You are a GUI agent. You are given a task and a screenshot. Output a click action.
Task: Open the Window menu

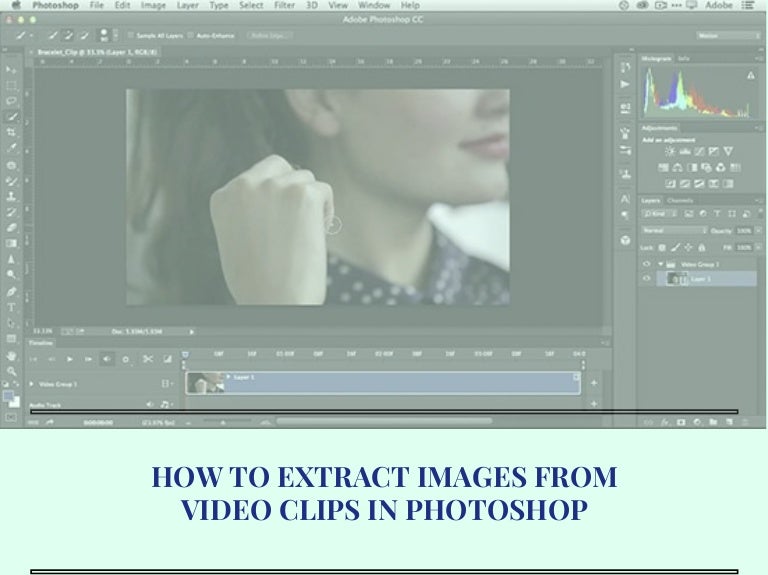[374, 5]
